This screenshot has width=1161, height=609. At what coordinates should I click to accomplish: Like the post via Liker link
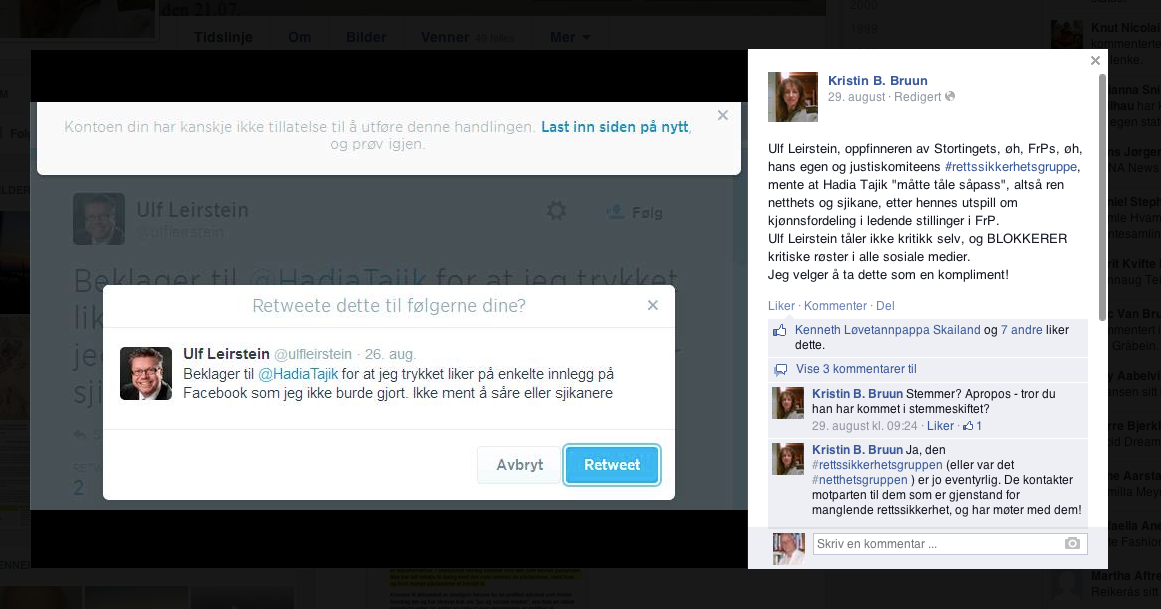point(781,306)
